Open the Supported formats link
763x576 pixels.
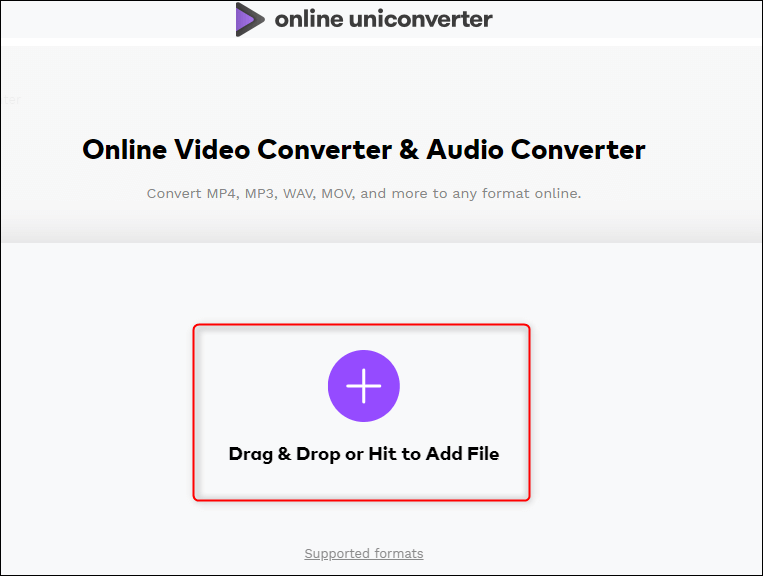(363, 554)
